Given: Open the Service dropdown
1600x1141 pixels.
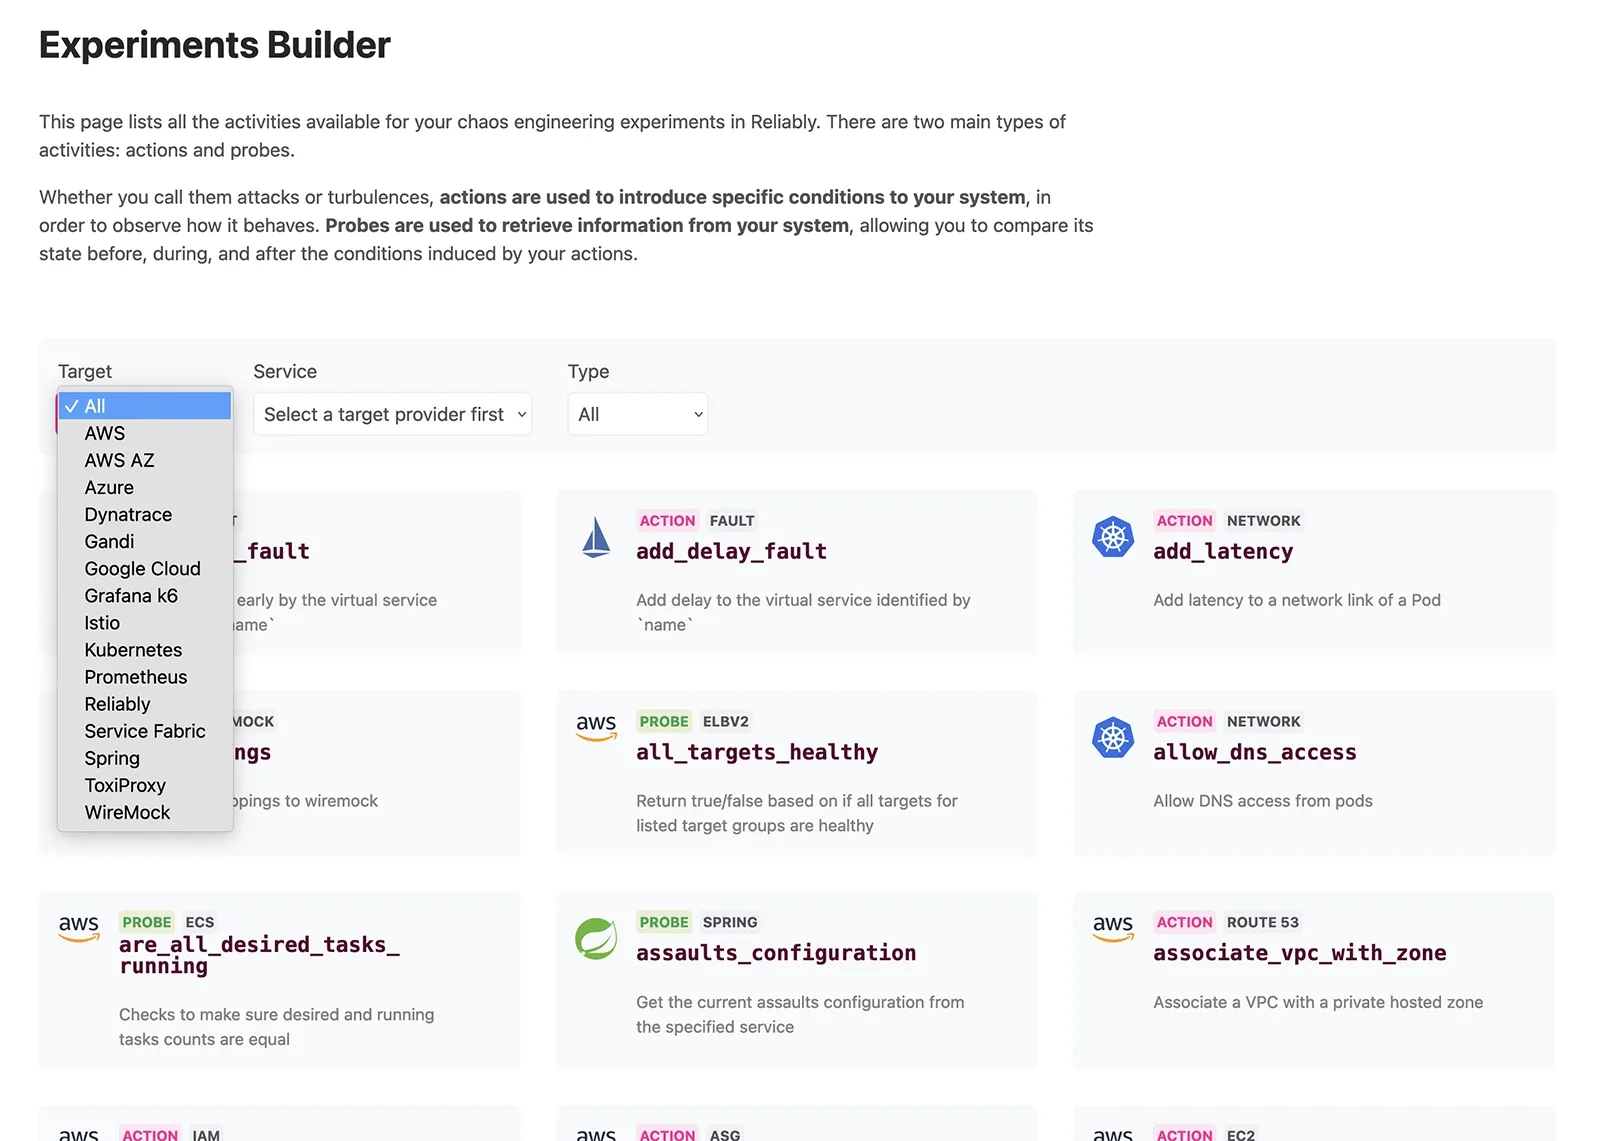Looking at the screenshot, I should [392, 414].
